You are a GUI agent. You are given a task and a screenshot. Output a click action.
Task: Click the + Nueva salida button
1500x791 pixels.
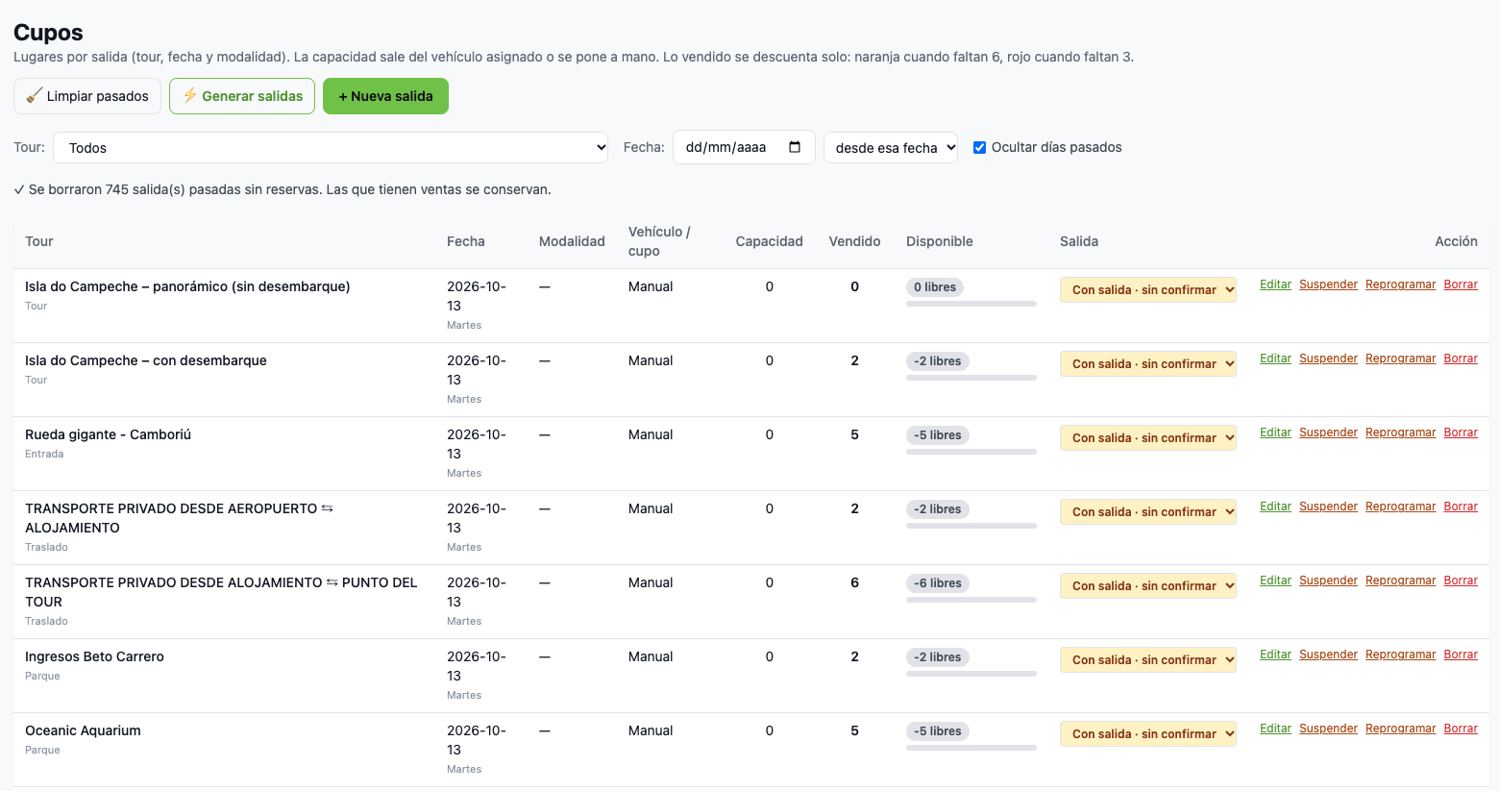pyautogui.click(x=386, y=96)
